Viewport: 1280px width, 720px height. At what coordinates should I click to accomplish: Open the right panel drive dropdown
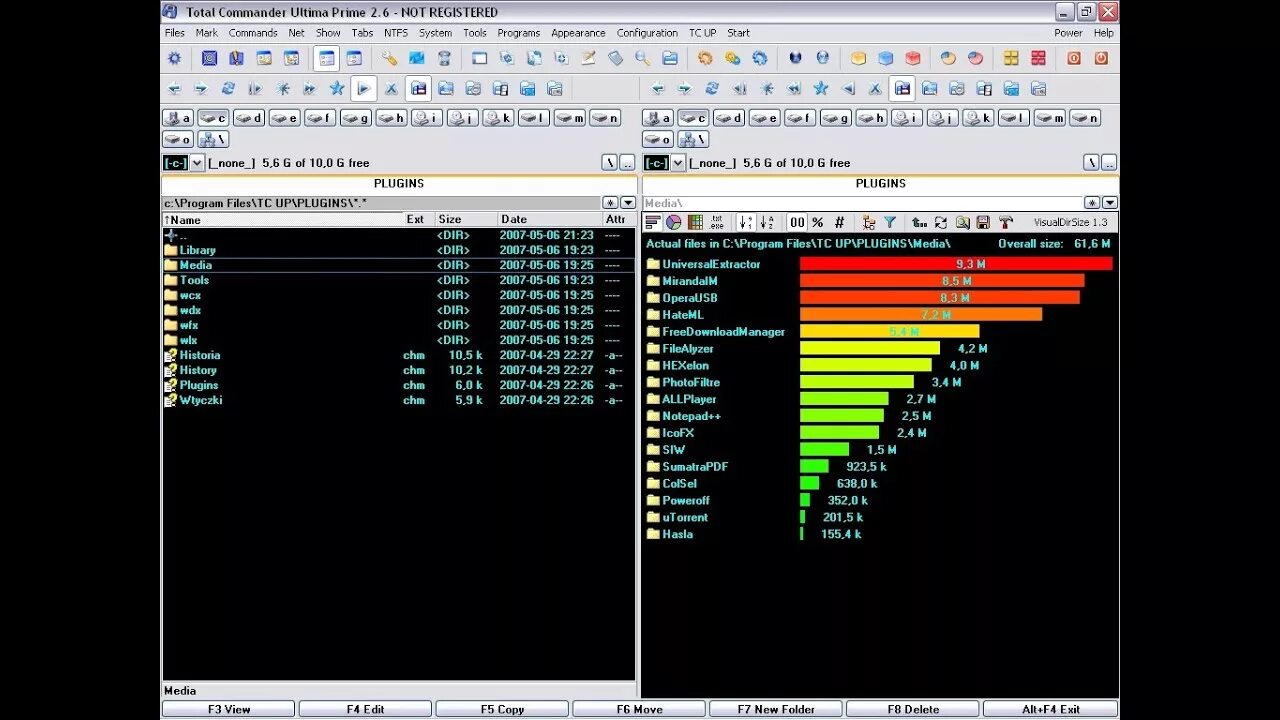point(679,163)
